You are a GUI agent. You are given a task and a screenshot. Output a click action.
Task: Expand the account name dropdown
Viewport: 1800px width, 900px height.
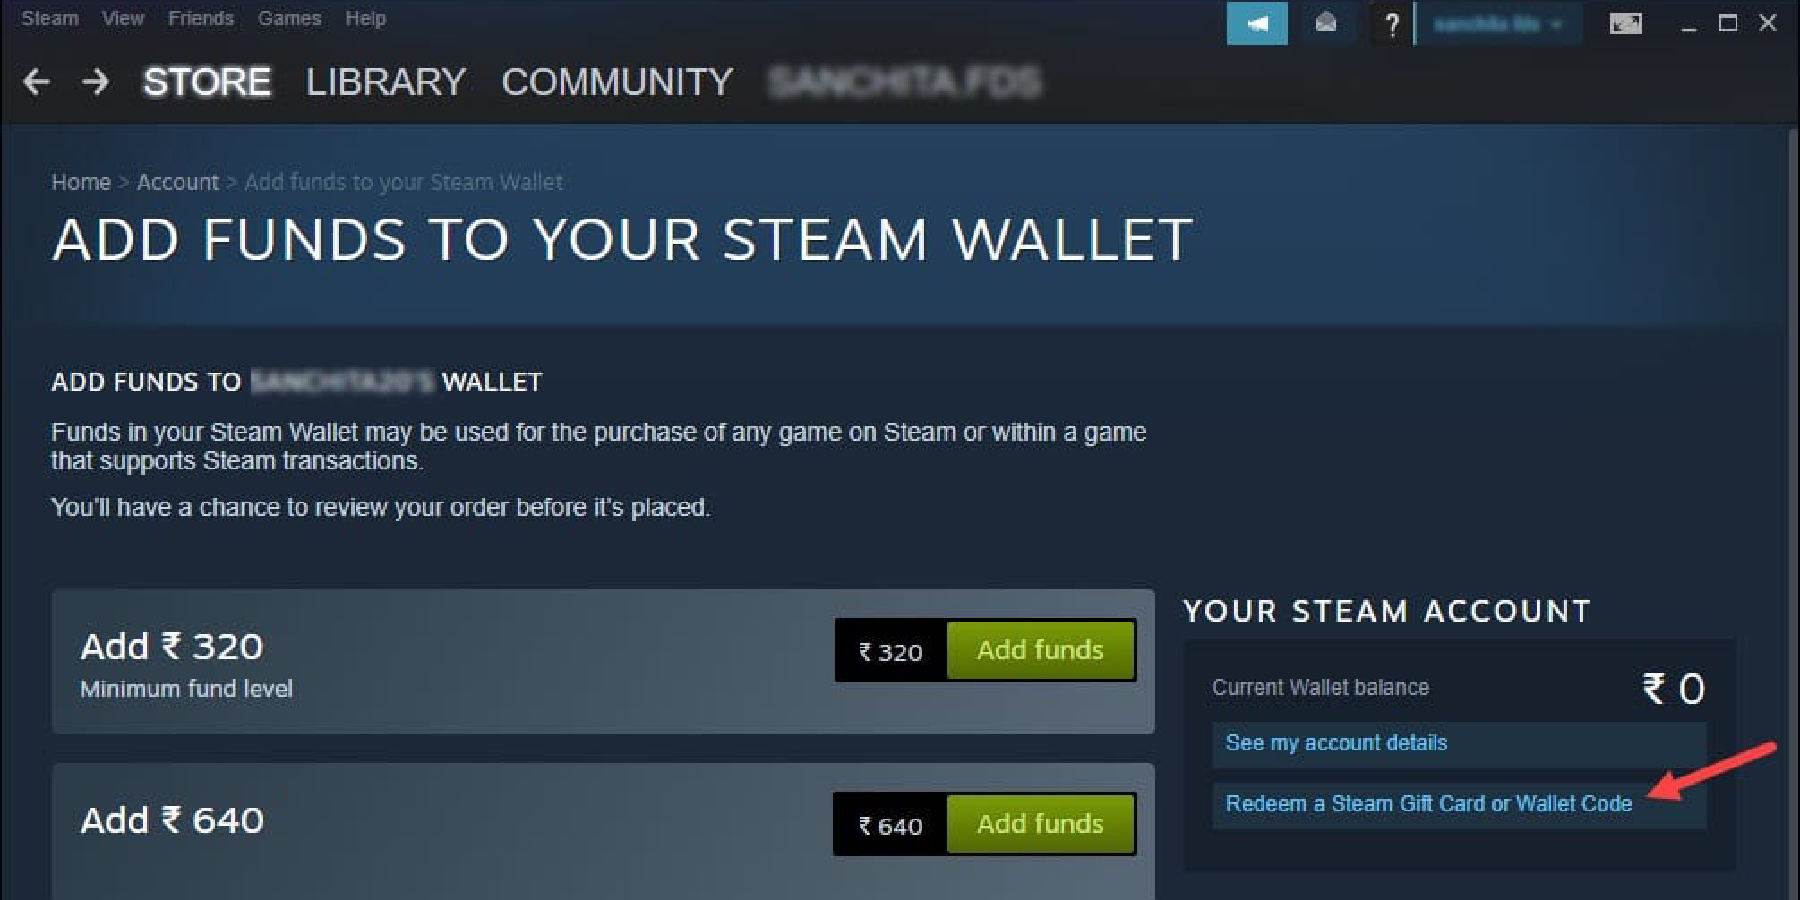point(1498,24)
